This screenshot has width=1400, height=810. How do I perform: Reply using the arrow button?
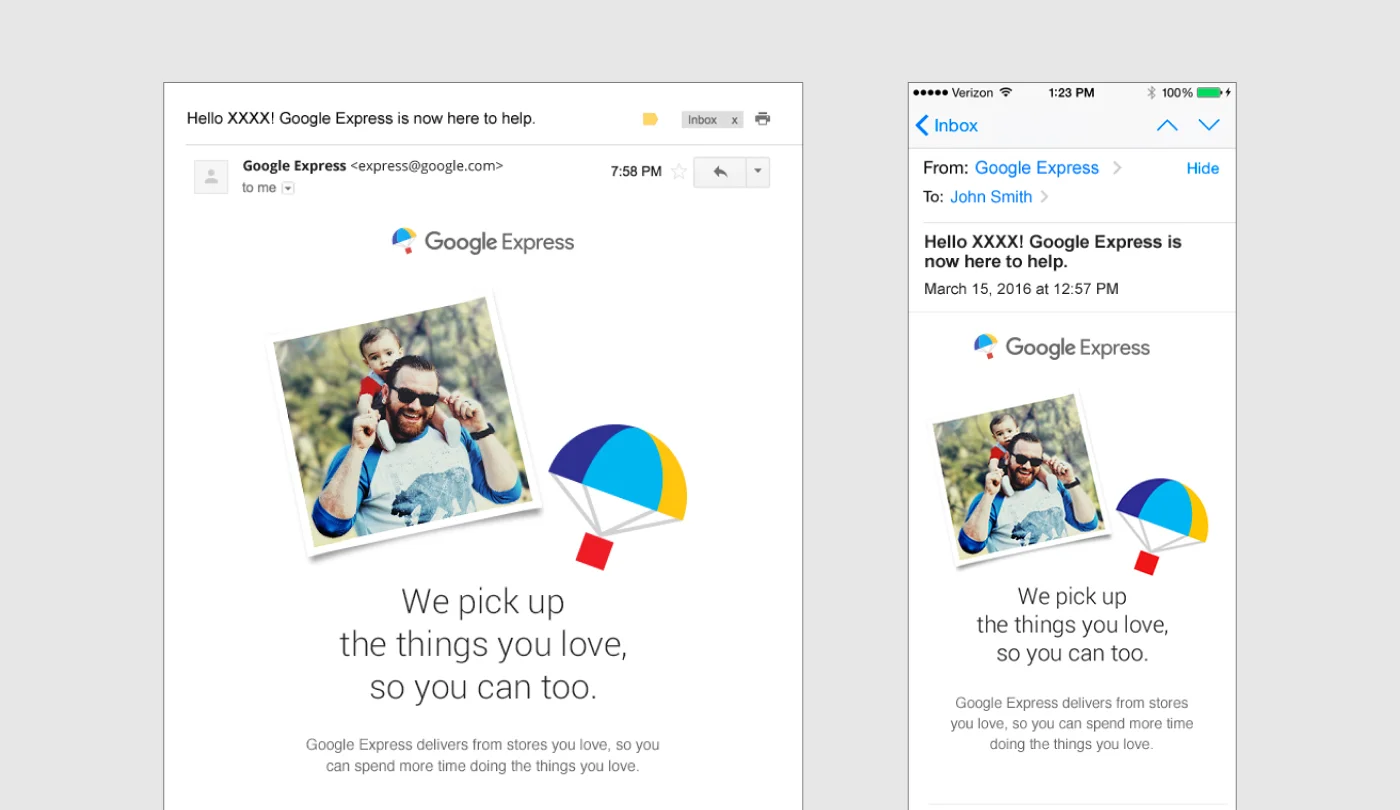720,172
